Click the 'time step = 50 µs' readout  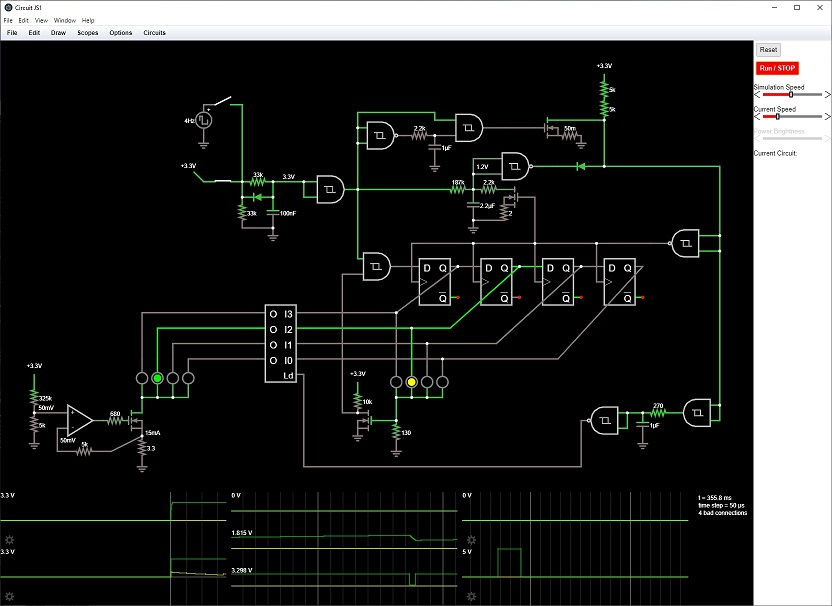(721, 505)
